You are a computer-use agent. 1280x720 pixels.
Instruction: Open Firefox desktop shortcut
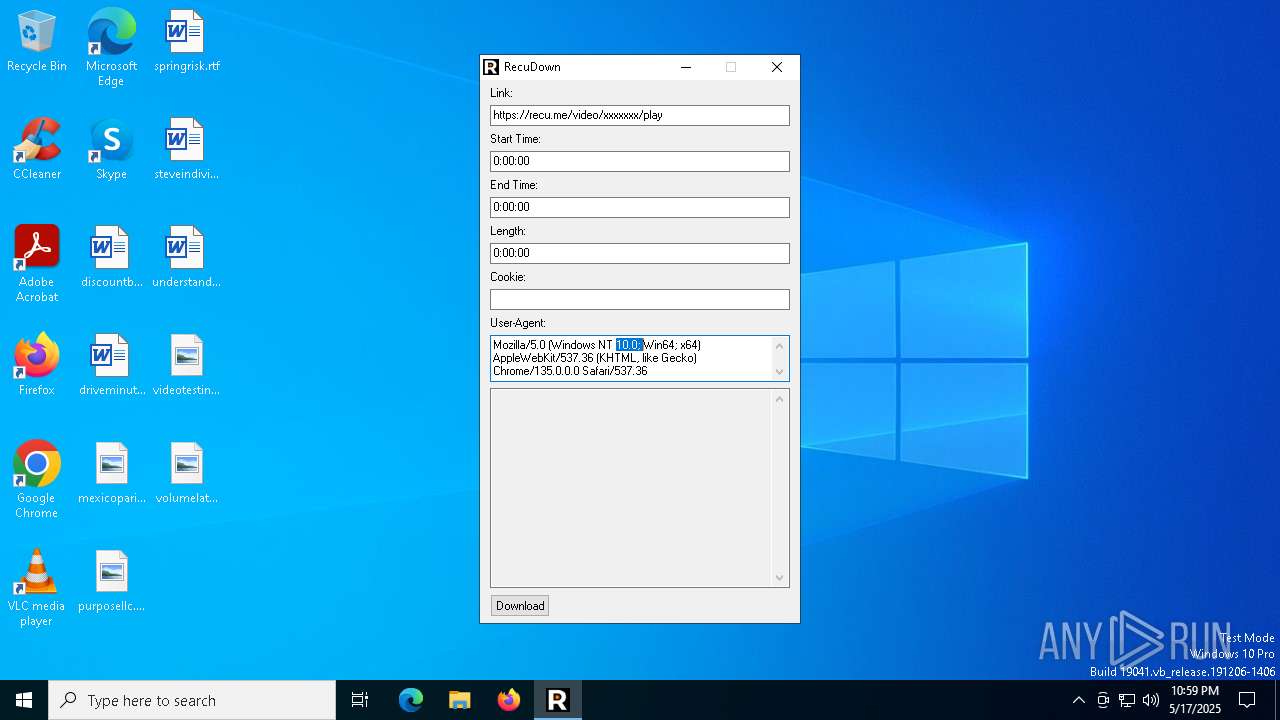[x=37, y=366]
